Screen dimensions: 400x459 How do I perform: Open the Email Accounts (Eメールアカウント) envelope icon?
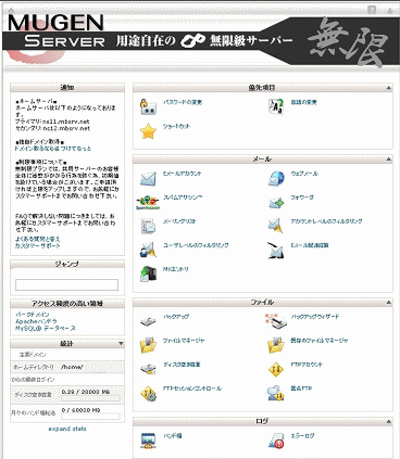pyautogui.click(x=148, y=178)
